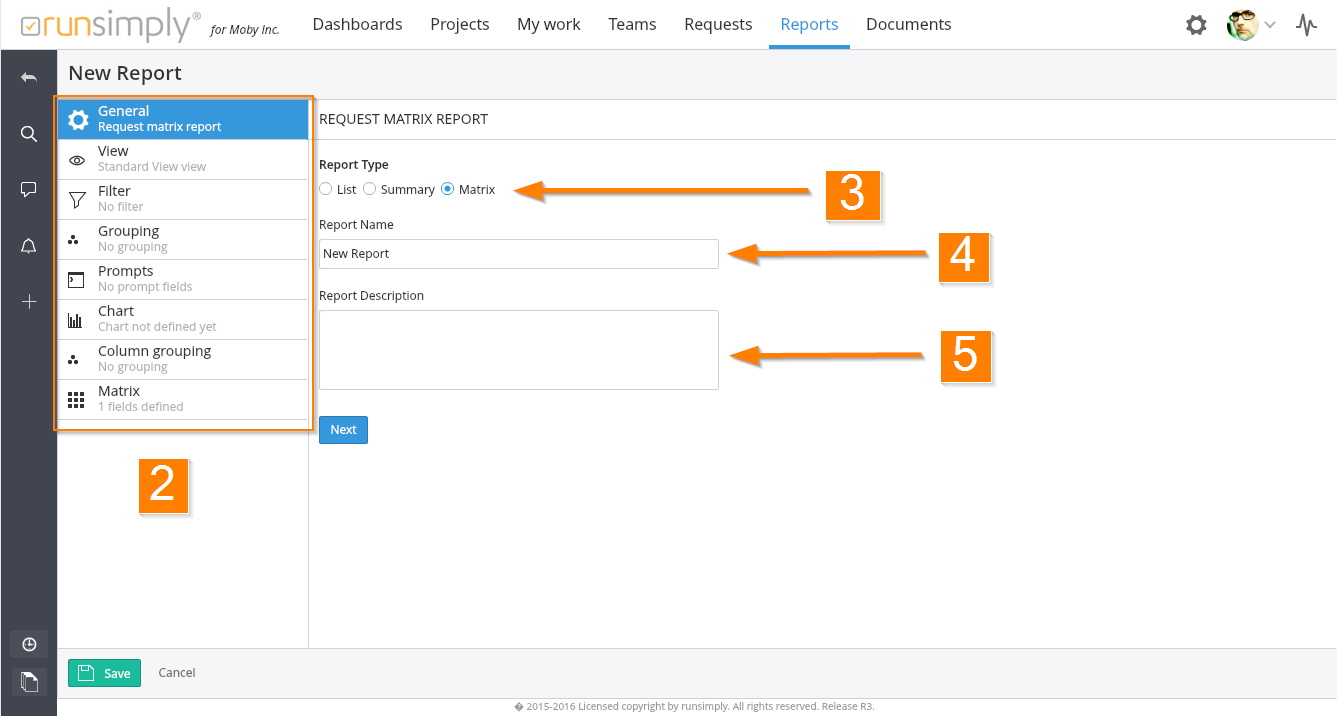Select the Matrix report type
The width and height of the screenshot is (1337, 716).
447,189
